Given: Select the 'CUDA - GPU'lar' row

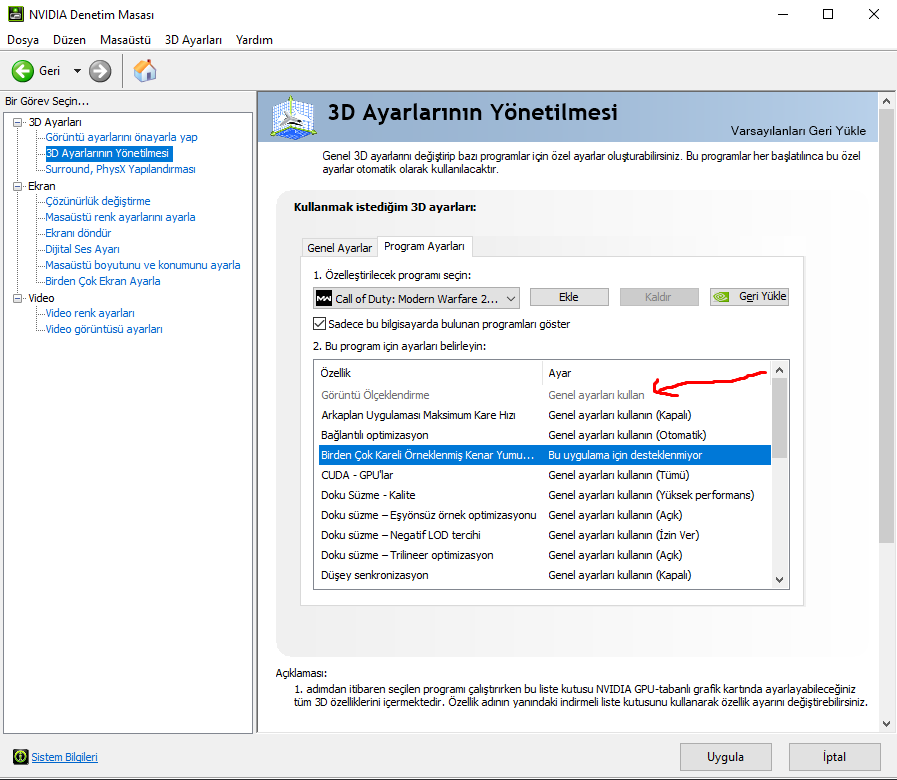Looking at the screenshot, I should pos(545,475).
